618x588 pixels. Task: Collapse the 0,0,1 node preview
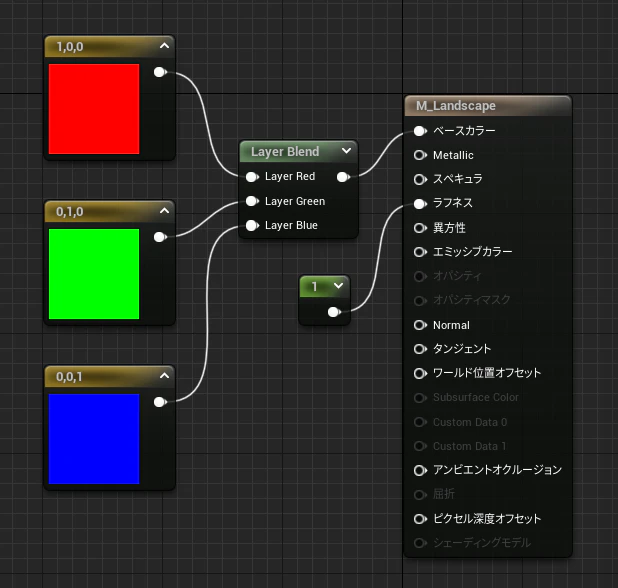[164, 376]
